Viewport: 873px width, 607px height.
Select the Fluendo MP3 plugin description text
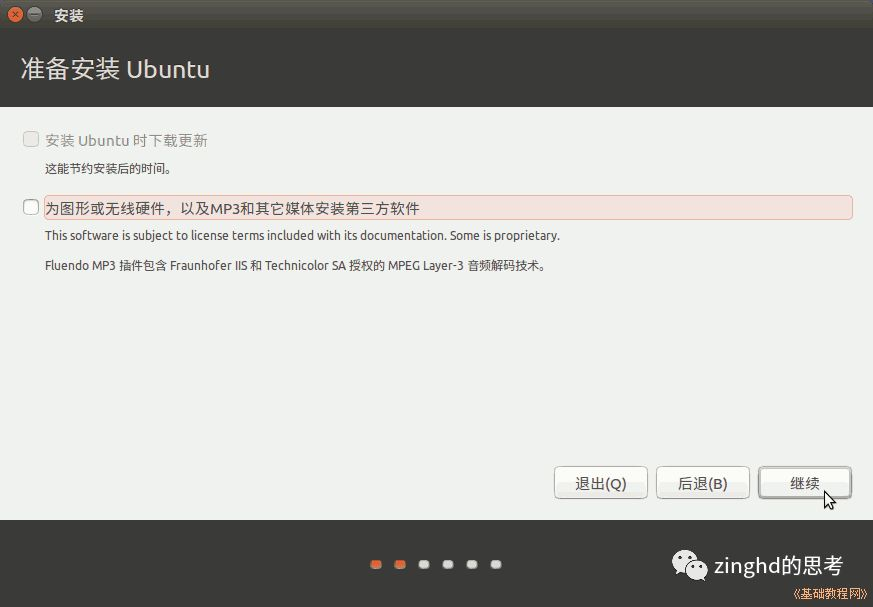click(295, 266)
